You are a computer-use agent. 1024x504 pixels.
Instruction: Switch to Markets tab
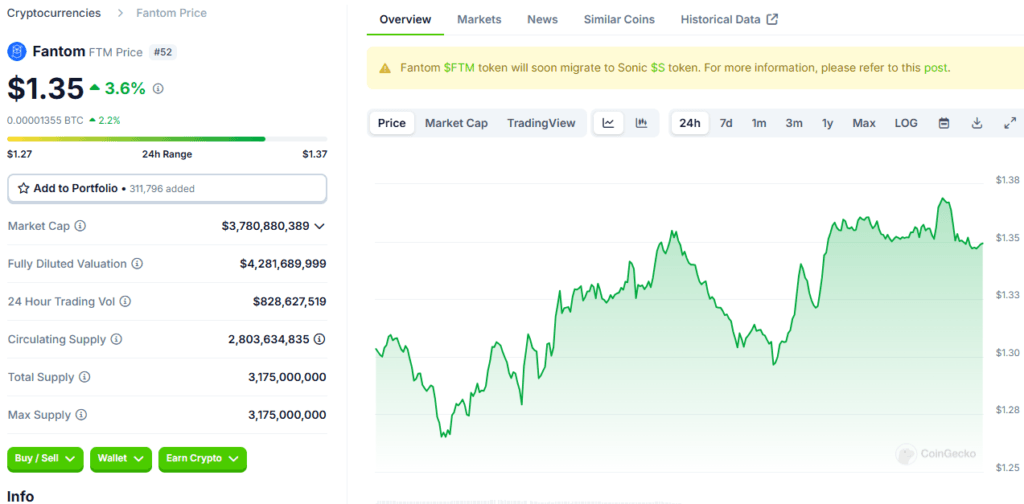pos(479,20)
